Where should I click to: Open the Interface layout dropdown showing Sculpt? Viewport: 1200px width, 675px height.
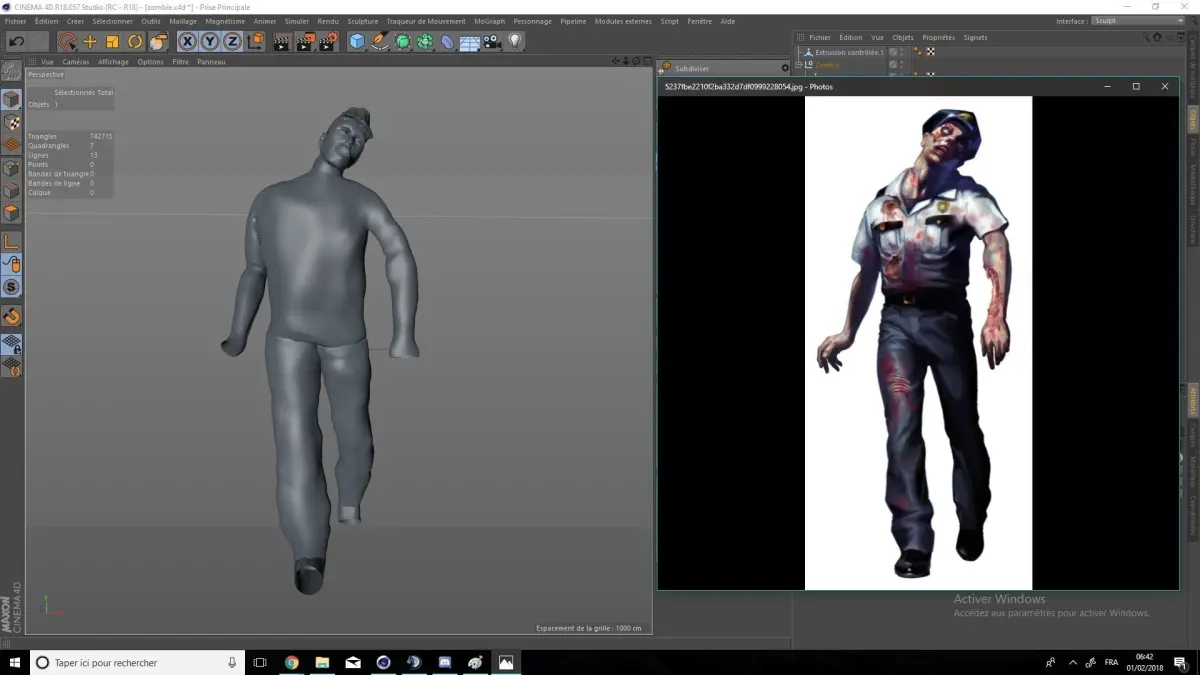[1138, 21]
